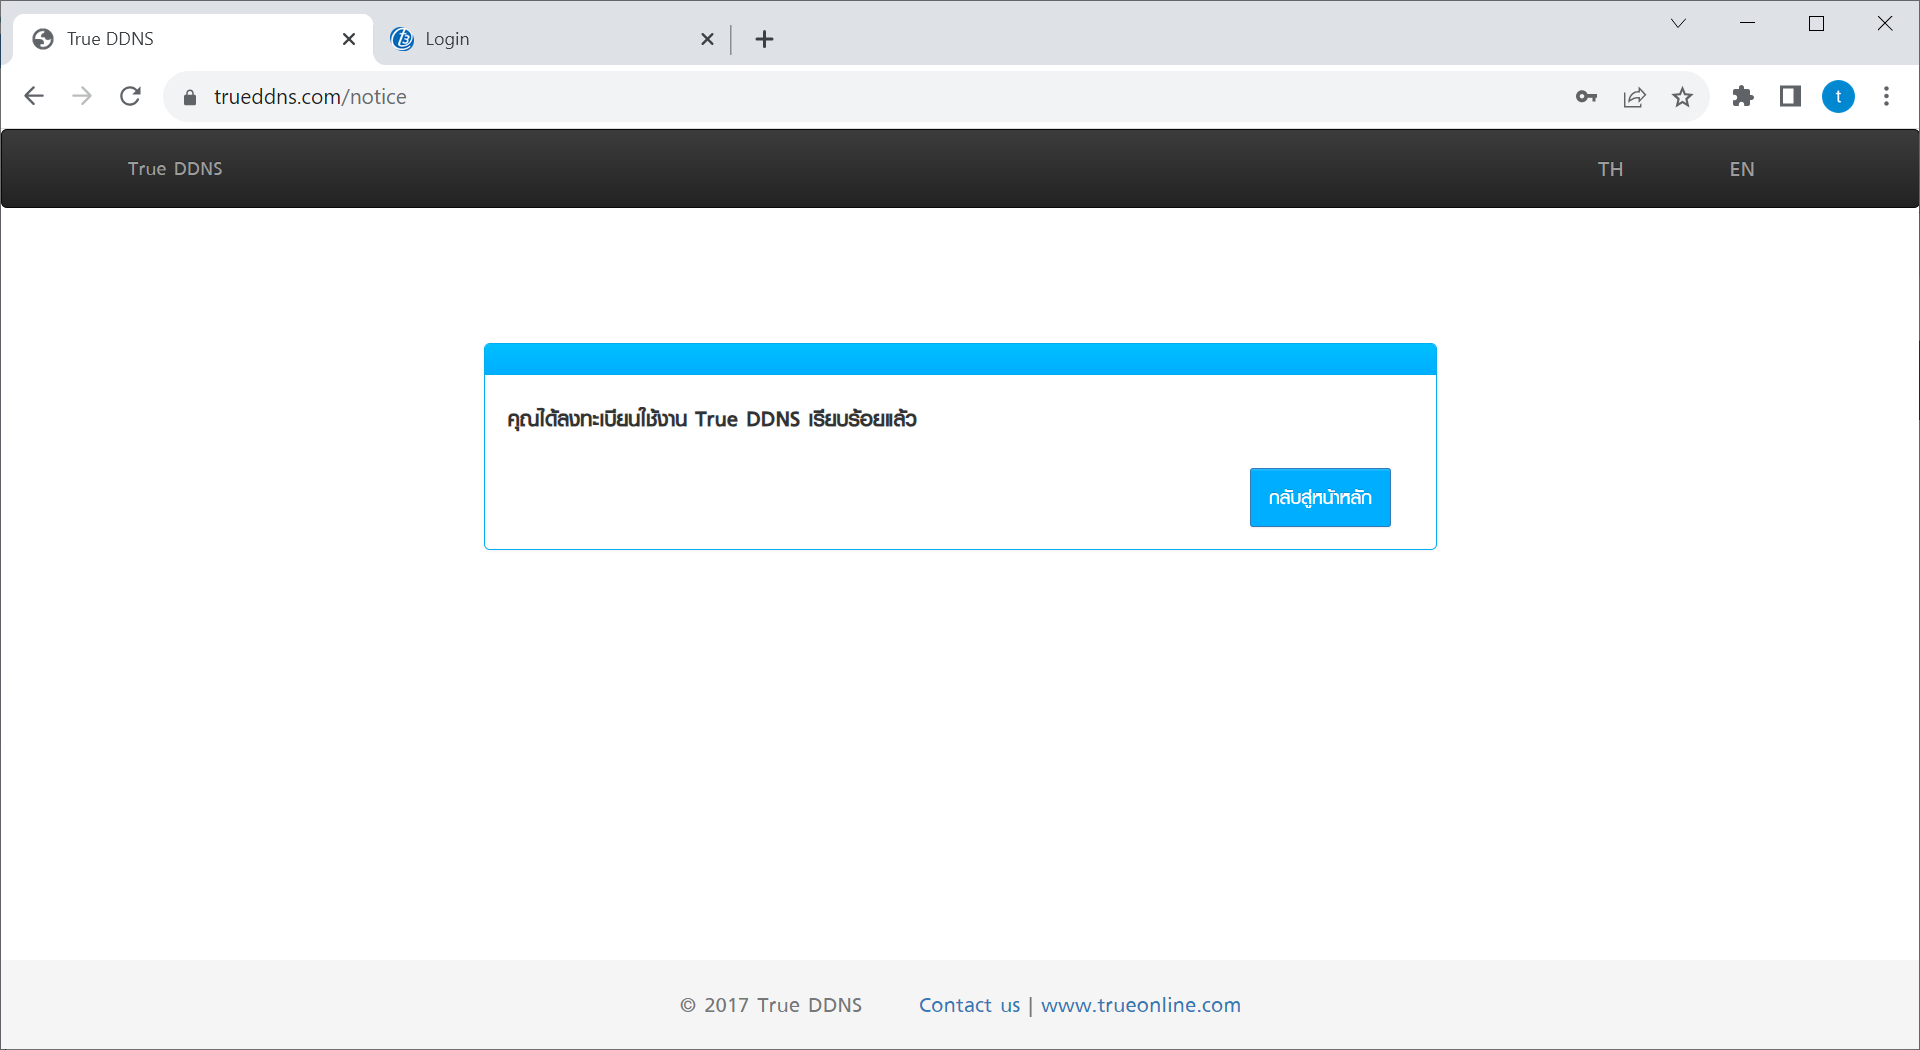Click the blue return-to-main-page button

click(1320, 497)
